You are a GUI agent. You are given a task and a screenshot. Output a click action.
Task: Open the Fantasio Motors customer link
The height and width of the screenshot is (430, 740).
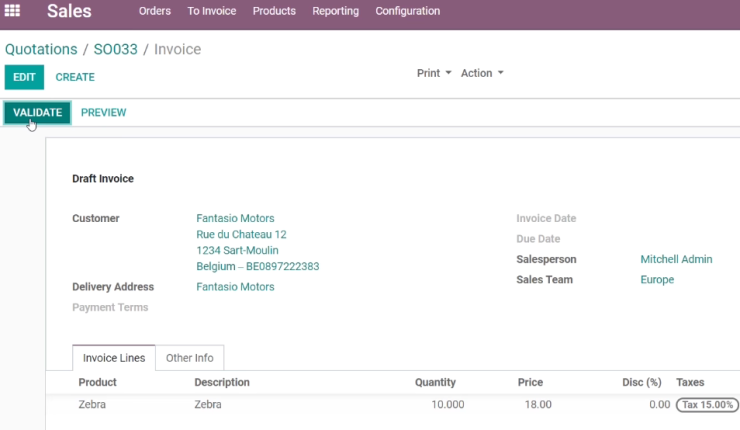click(x=235, y=219)
